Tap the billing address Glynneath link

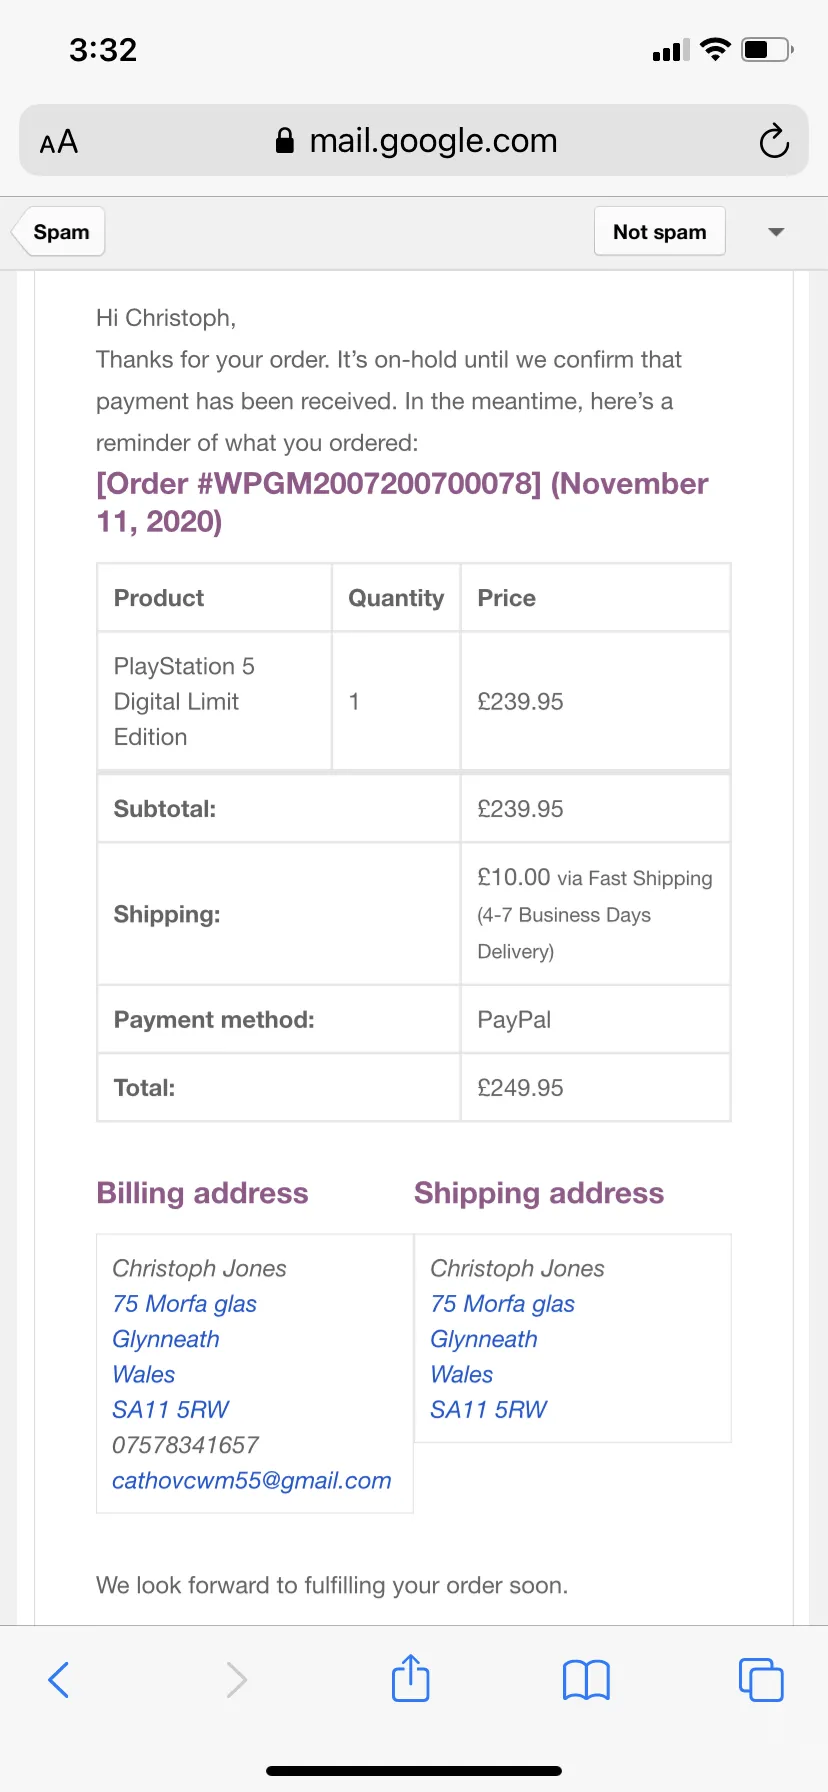pos(166,1339)
